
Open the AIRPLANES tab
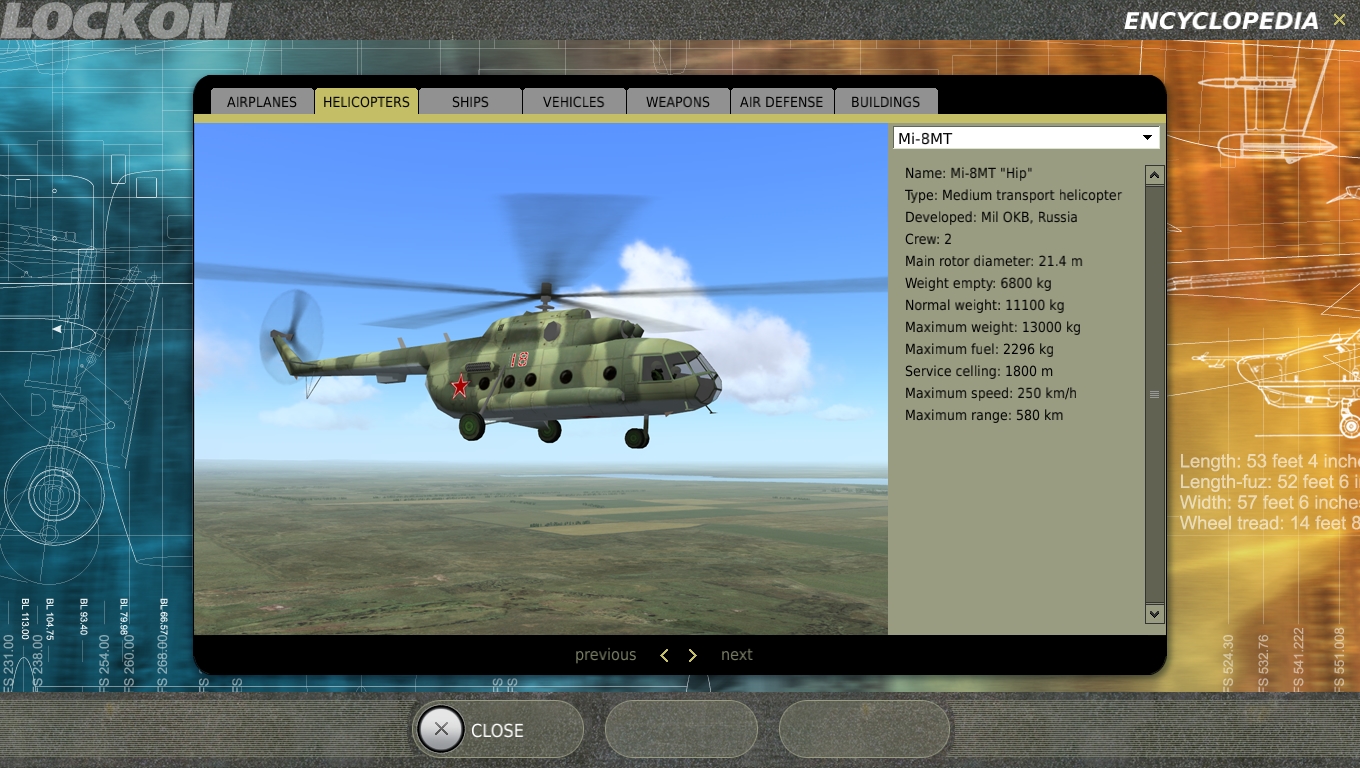click(x=262, y=102)
